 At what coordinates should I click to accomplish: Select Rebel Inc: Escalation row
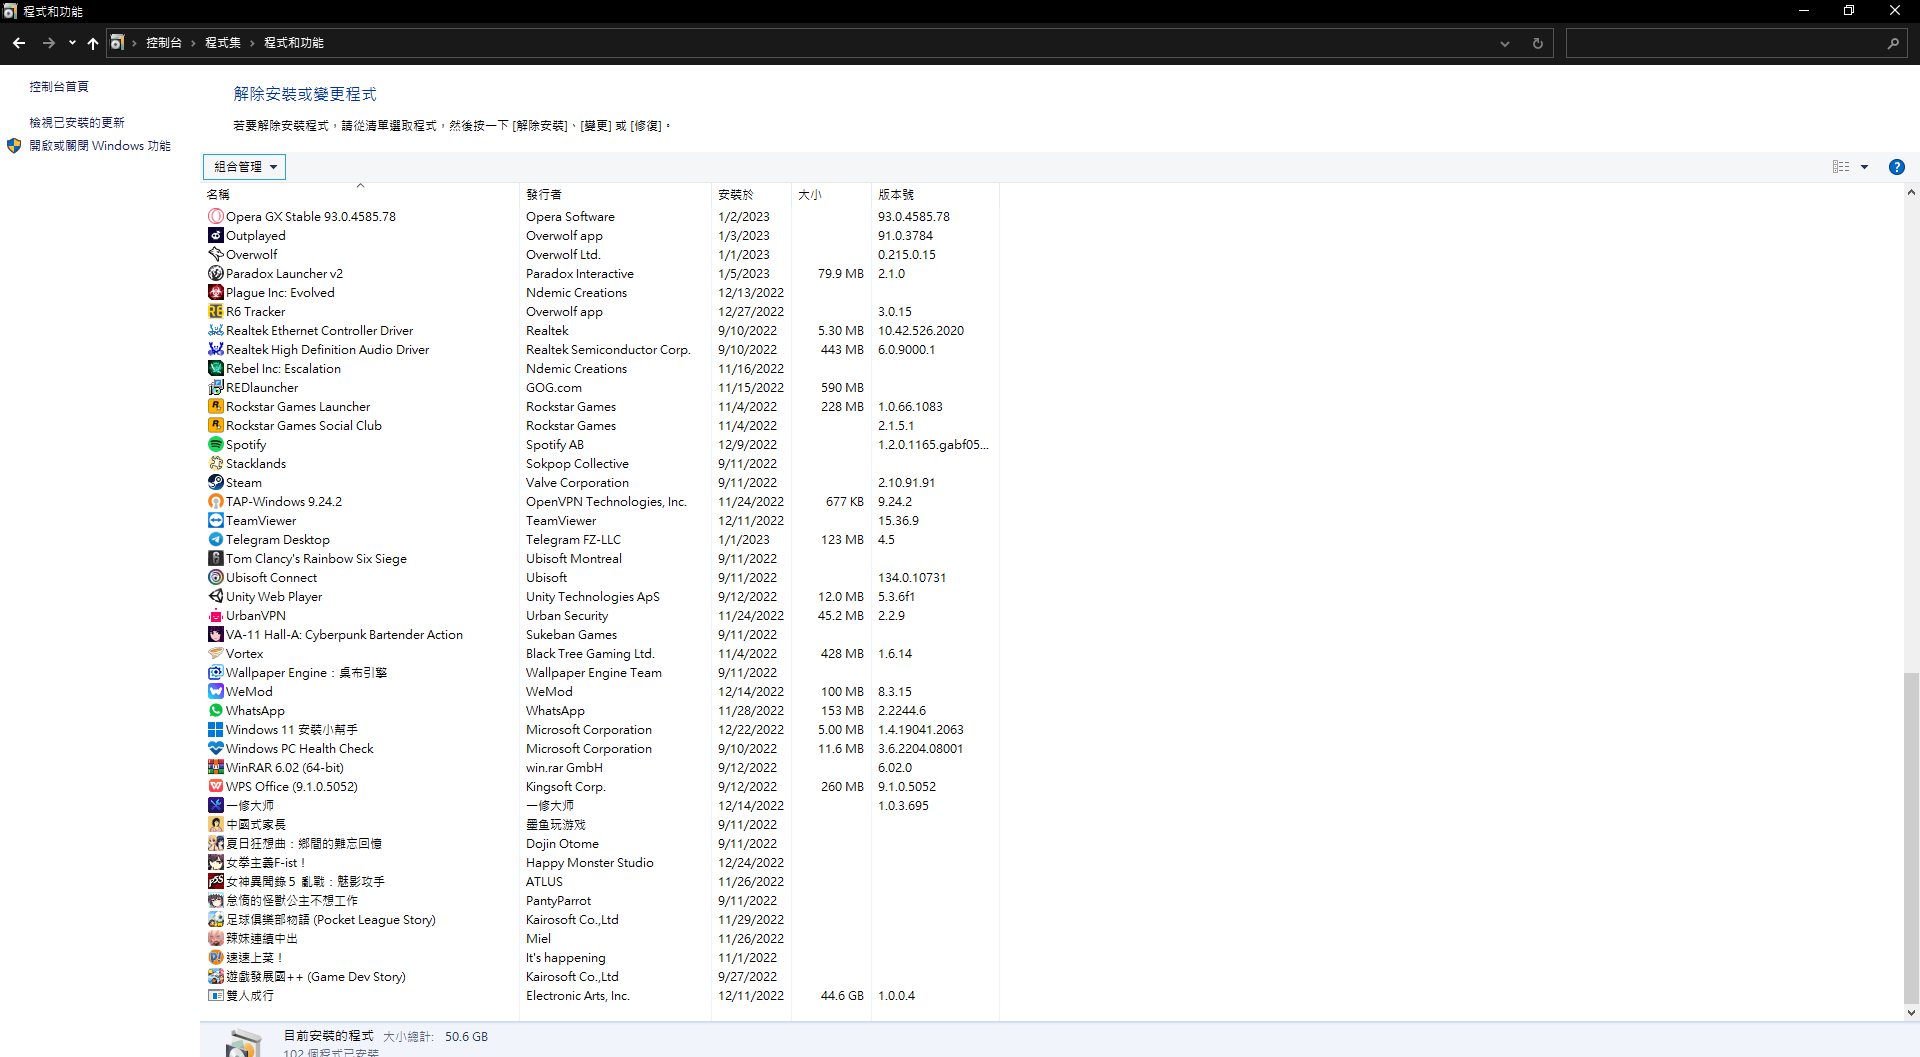point(601,369)
